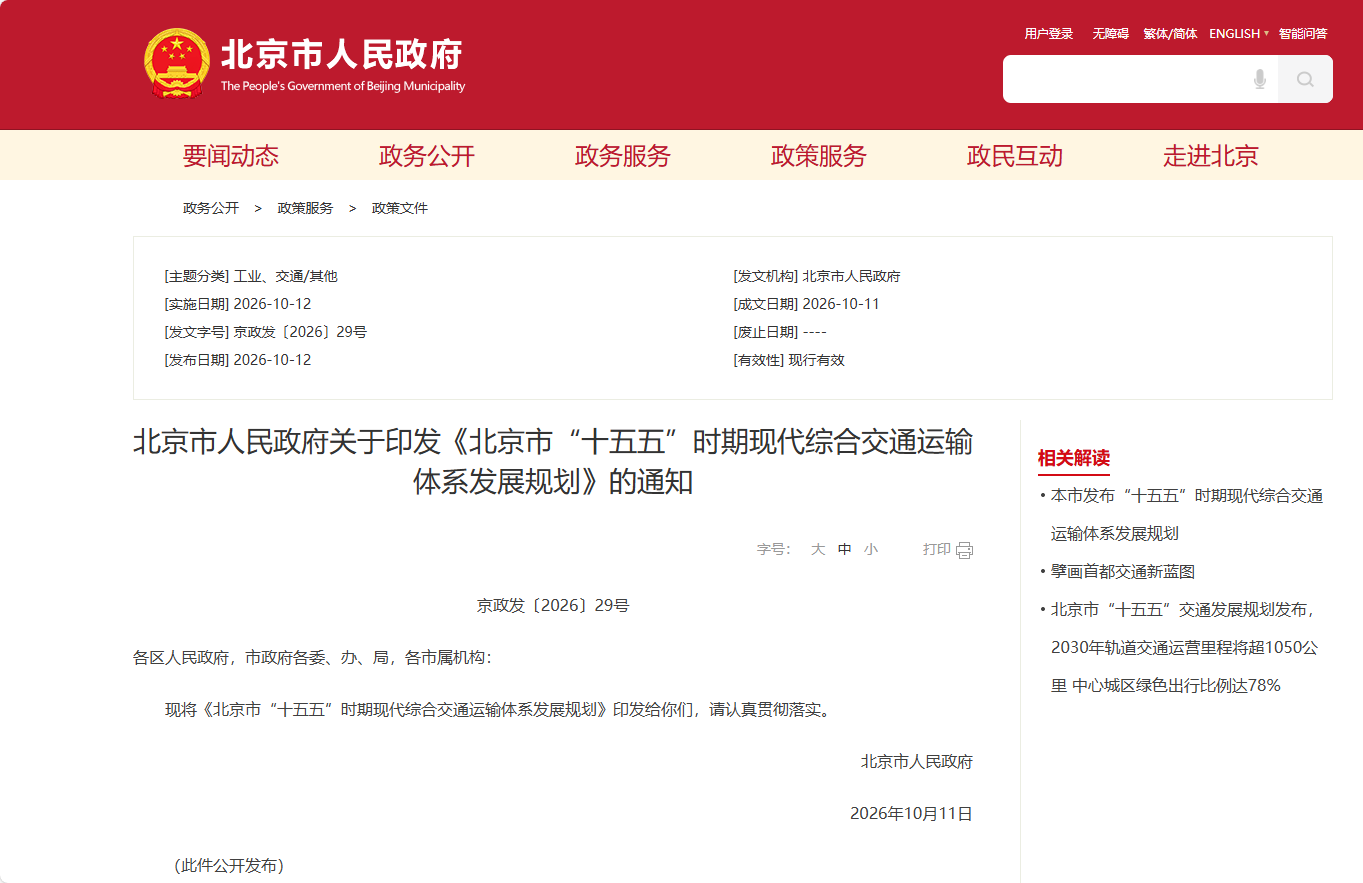Image resolution: width=1363 pixels, height=883 pixels.
Task: Click the 实施日期 value 2026-10-12
Action: (x=272, y=304)
